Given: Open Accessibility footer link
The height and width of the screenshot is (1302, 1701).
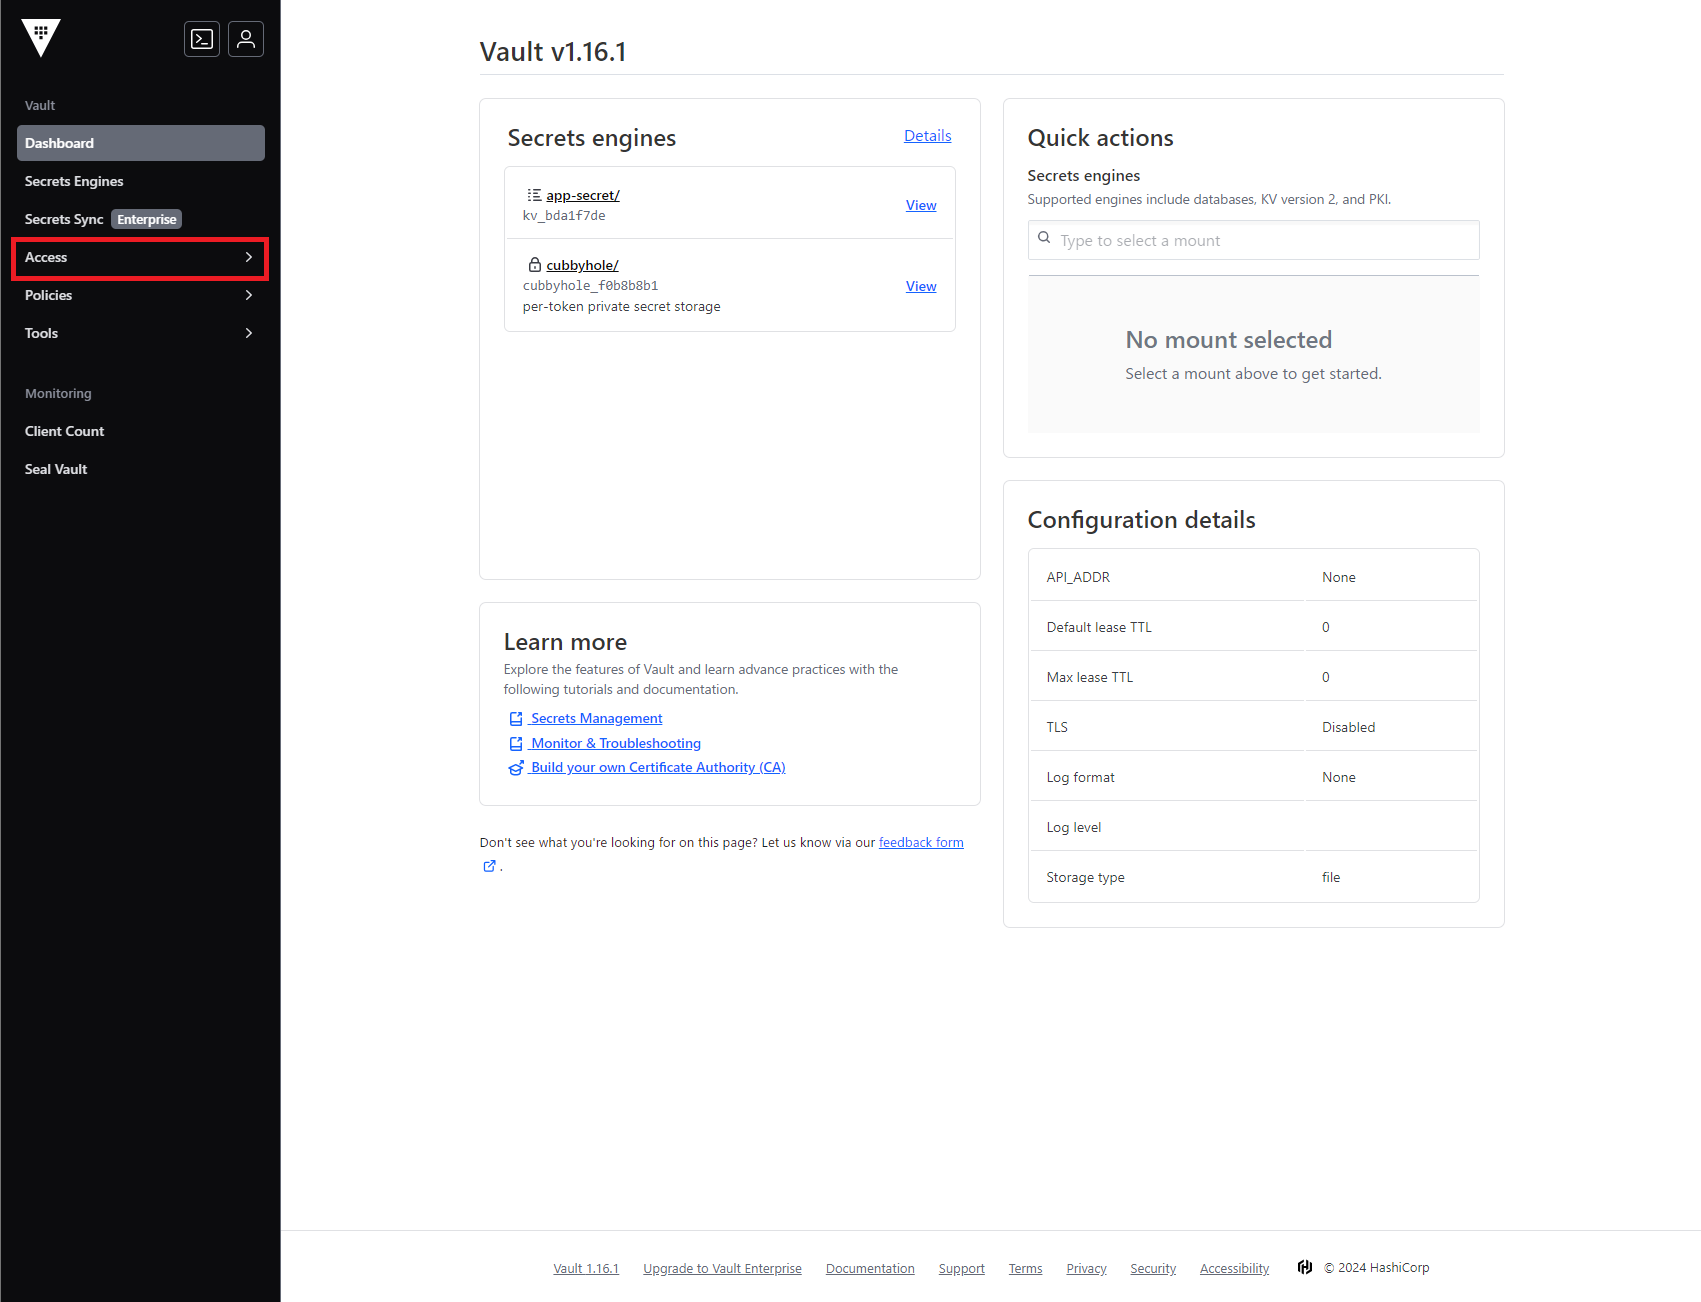Looking at the screenshot, I should coord(1234,1268).
